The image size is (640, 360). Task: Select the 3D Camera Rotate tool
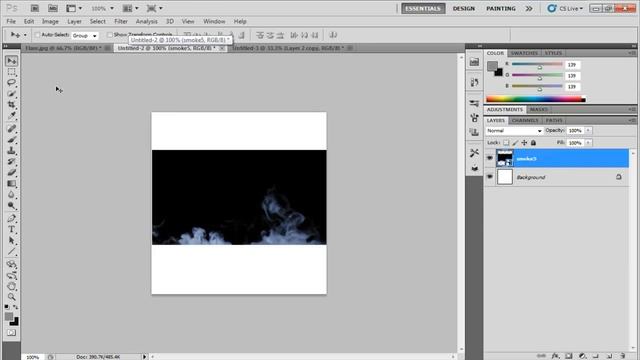pyautogui.click(x=11, y=275)
